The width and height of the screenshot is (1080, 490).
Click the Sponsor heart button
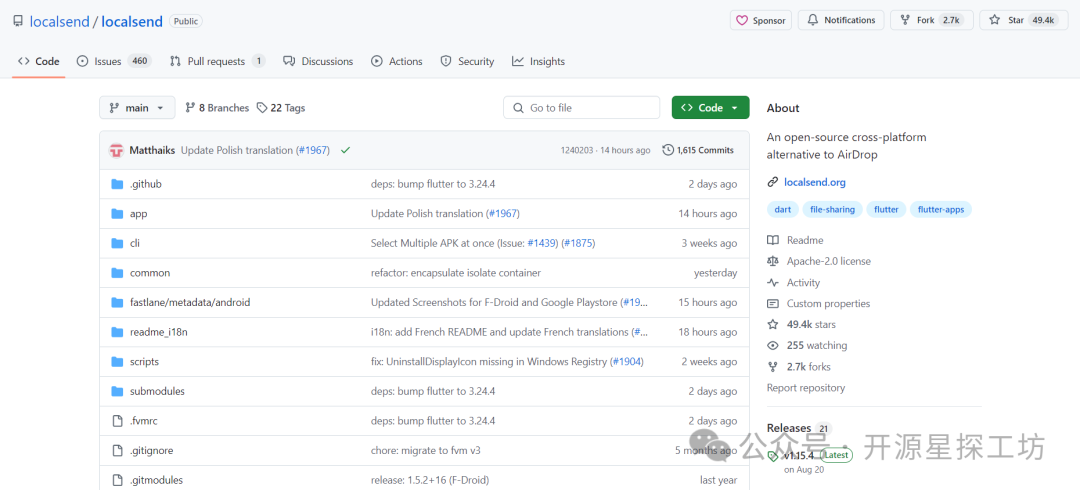point(761,20)
